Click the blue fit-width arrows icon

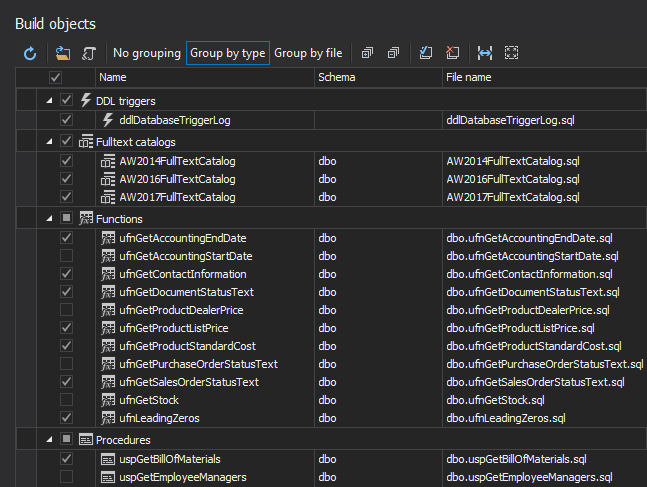(485, 53)
